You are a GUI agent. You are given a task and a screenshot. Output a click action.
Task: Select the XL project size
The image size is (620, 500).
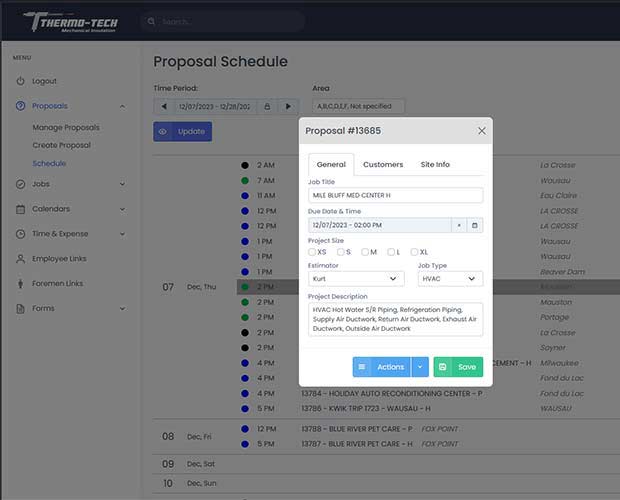tap(414, 252)
